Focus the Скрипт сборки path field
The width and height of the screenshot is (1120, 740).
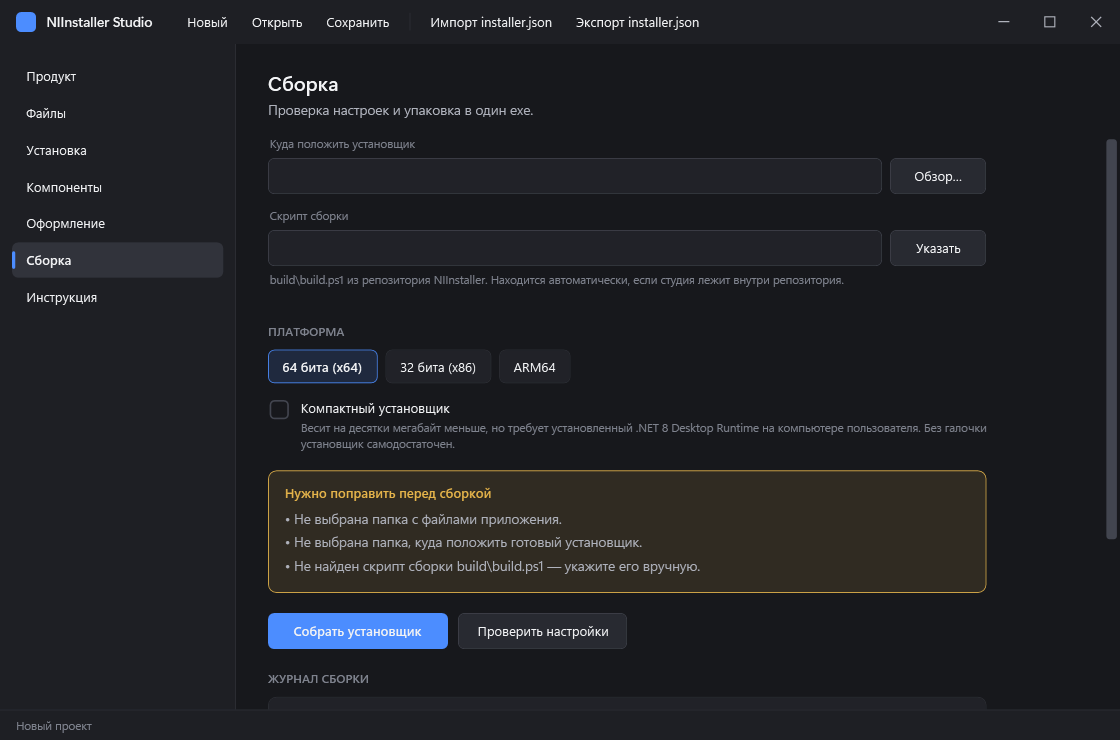click(575, 248)
